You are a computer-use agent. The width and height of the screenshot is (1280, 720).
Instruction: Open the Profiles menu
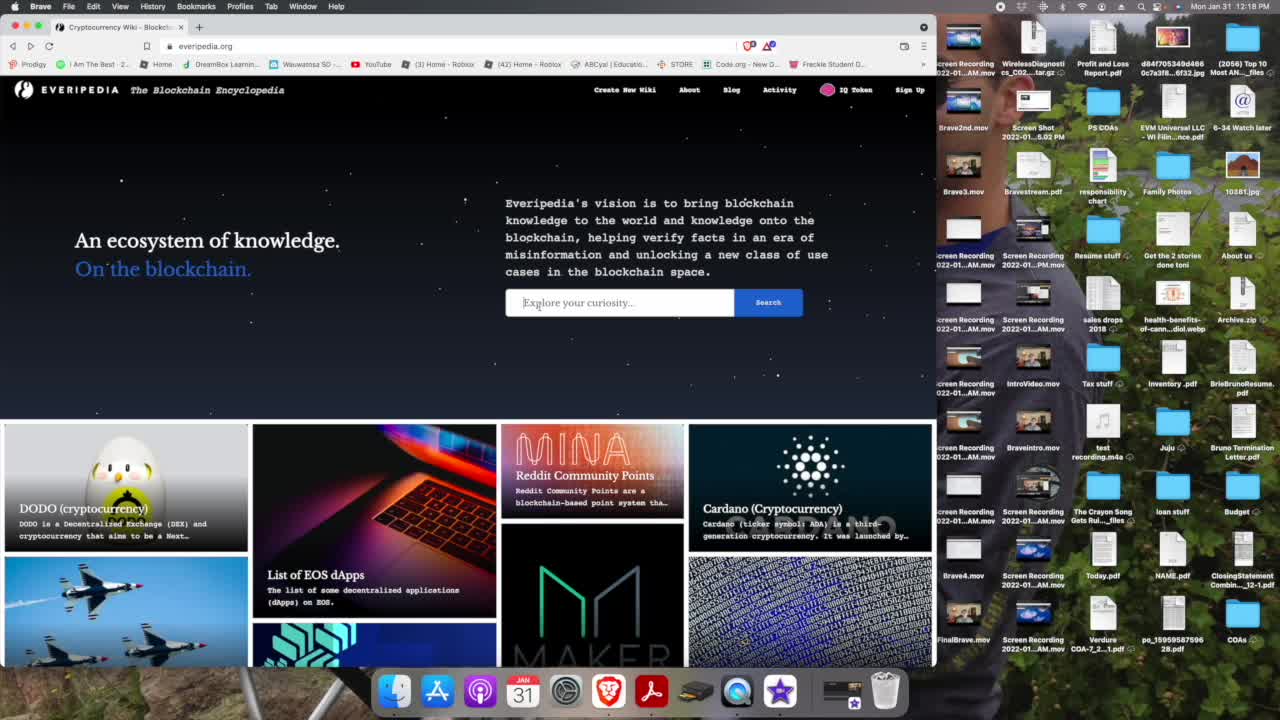[x=240, y=6]
